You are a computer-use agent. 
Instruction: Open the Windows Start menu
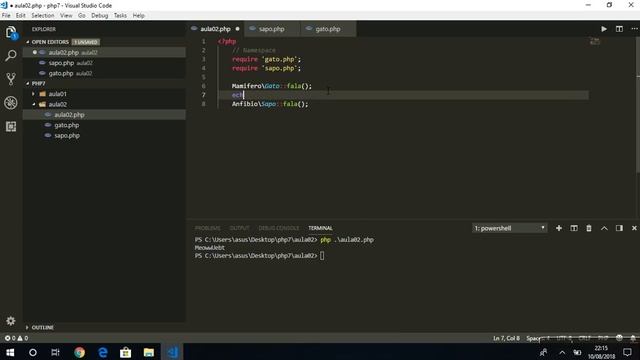(10, 352)
